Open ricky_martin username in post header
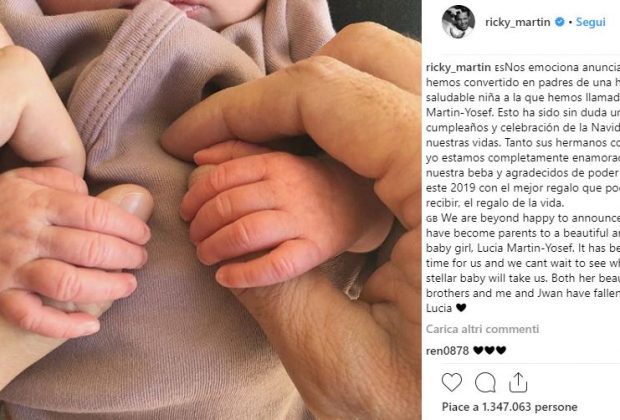This screenshot has width=620, height=420. pyautogui.click(x=518, y=22)
